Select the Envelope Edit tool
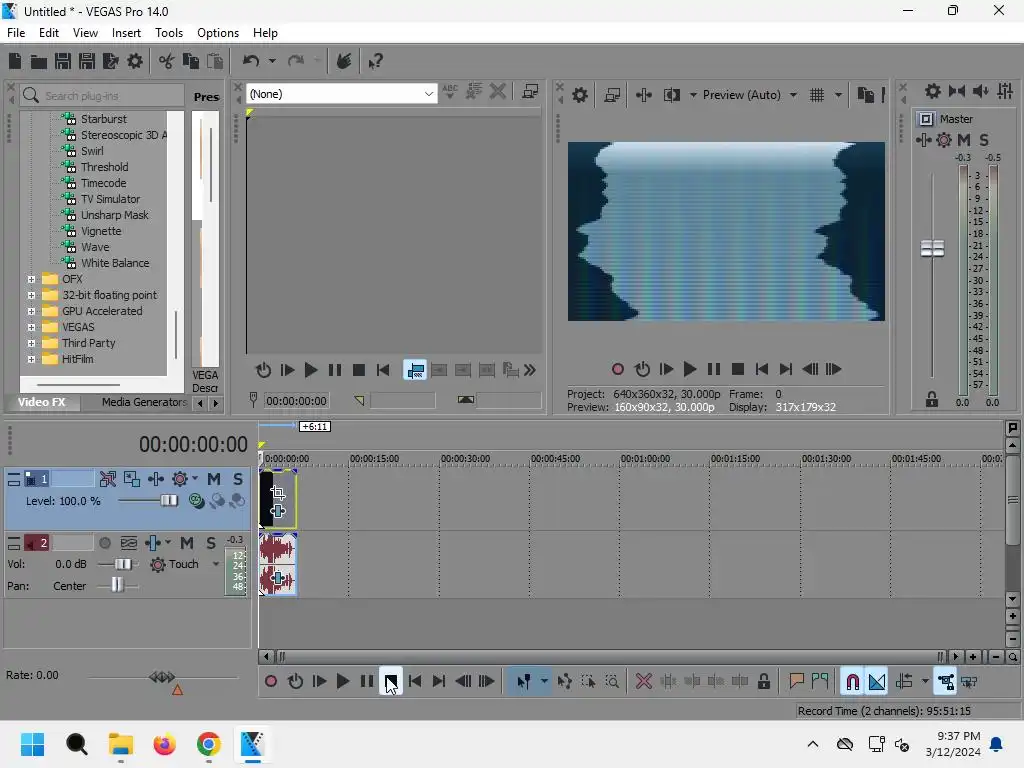Image resolution: width=1024 pixels, height=768 pixels. click(x=564, y=682)
